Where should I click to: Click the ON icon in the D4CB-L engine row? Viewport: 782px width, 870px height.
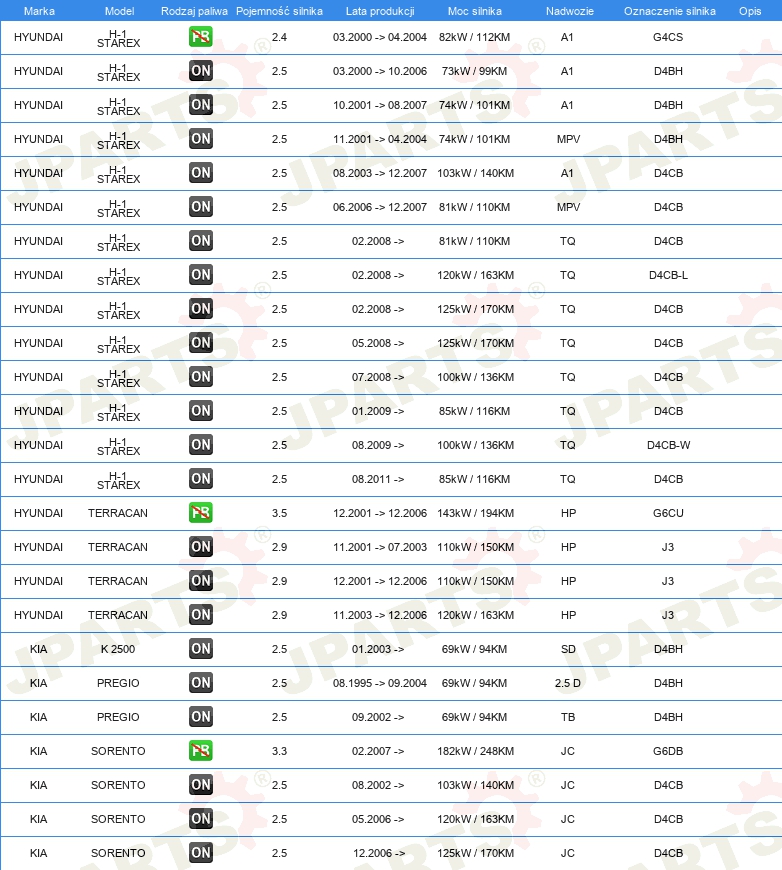click(x=200, y=275)
